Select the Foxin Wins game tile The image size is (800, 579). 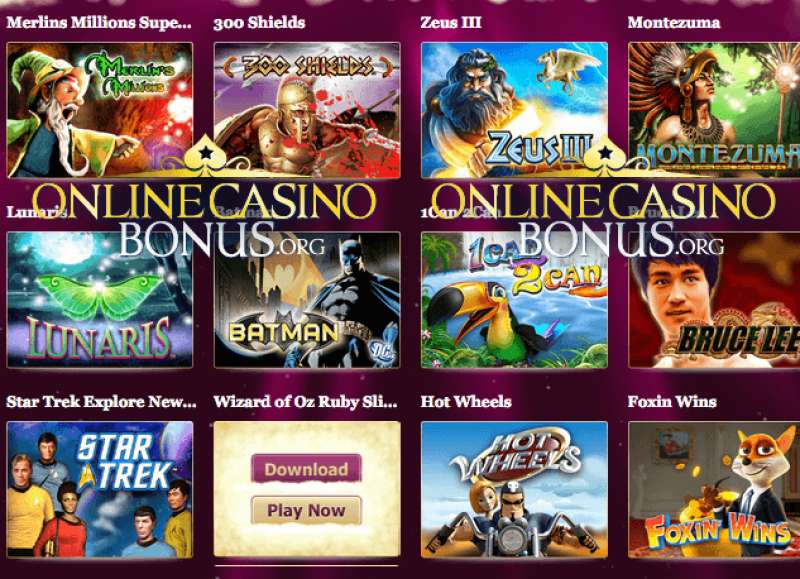714,490
